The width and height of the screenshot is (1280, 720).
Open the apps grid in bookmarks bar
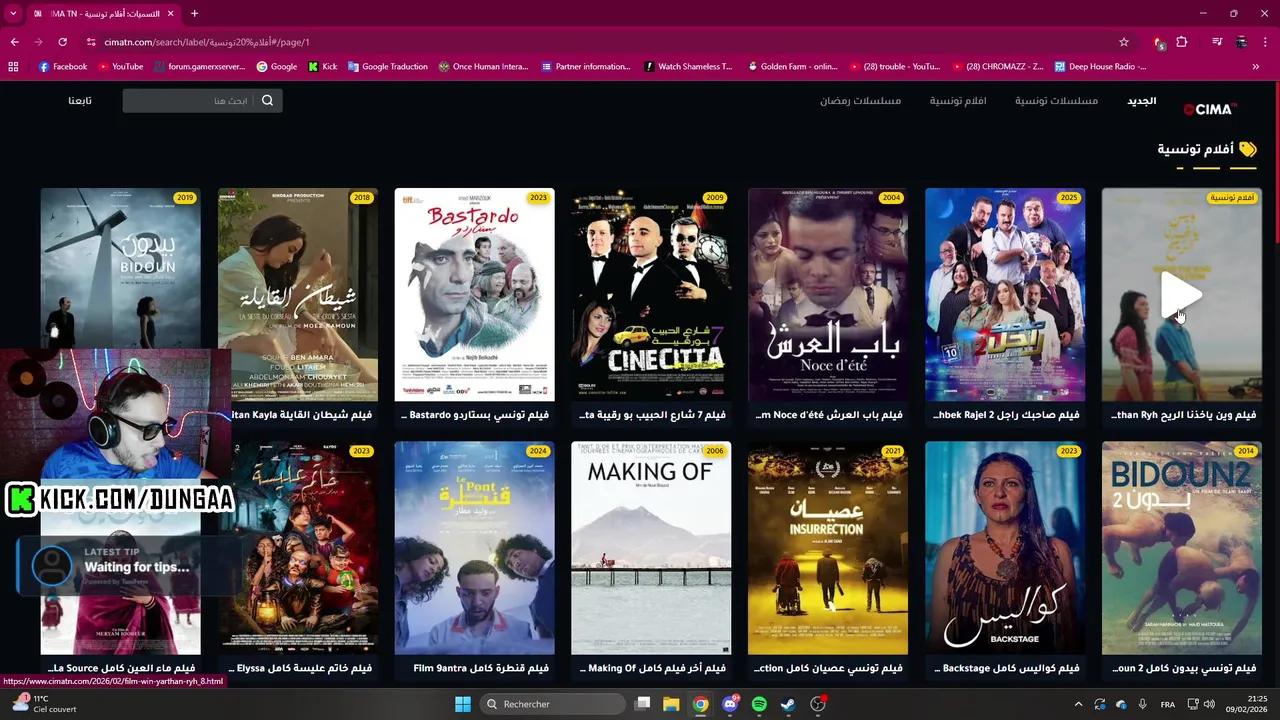pos(13,67)
